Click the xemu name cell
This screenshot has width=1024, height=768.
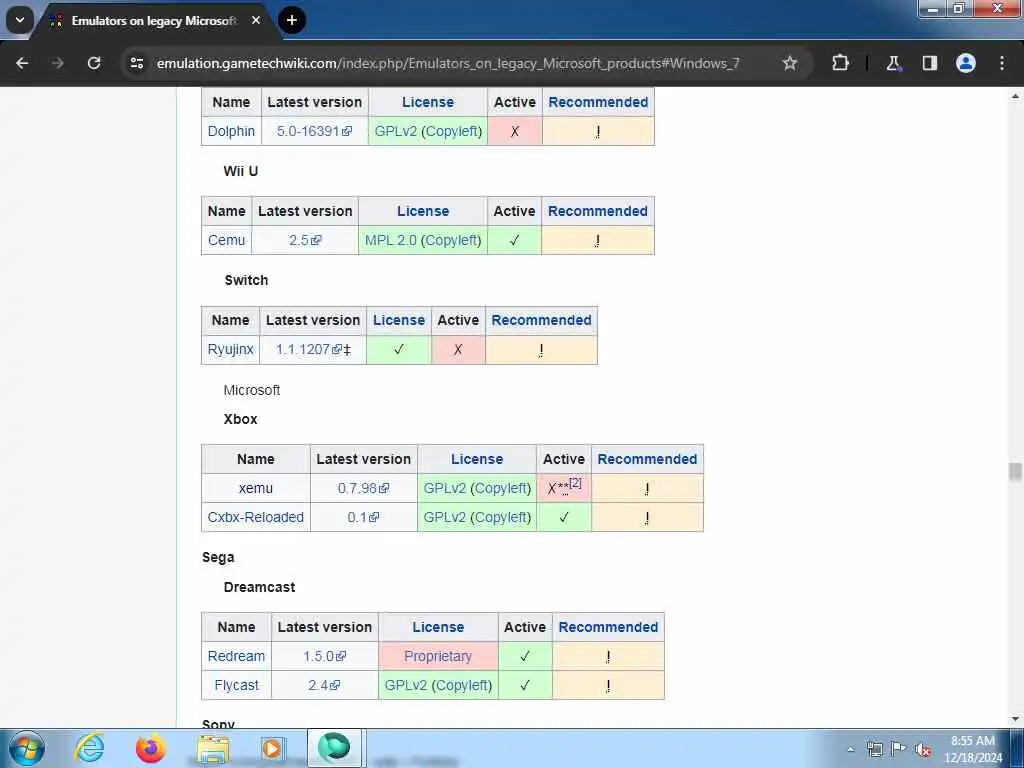click(255, 488)
